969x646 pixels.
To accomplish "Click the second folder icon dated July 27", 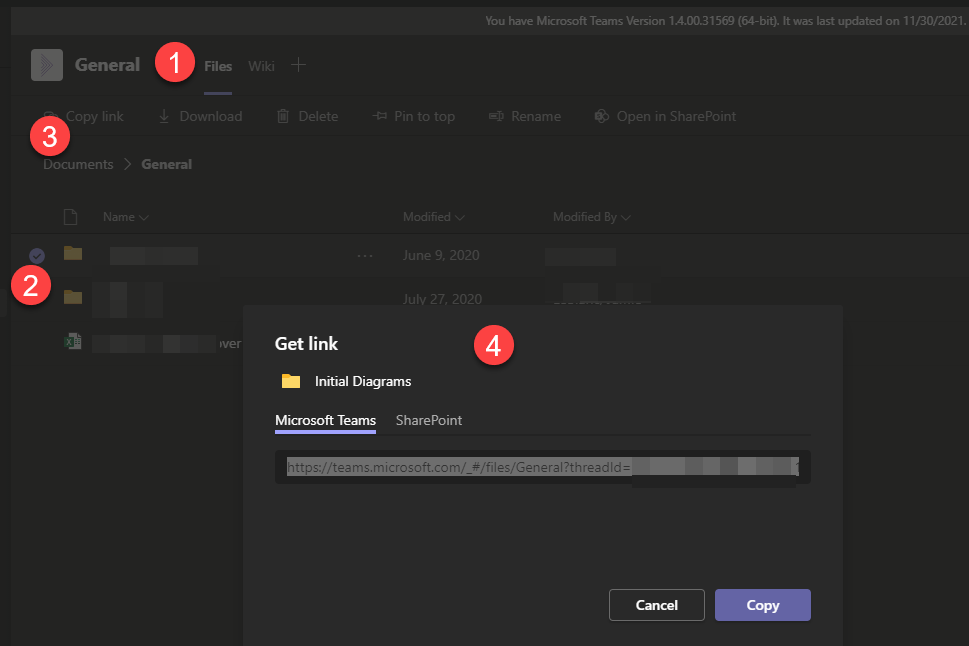I will [x=73, y=297].
